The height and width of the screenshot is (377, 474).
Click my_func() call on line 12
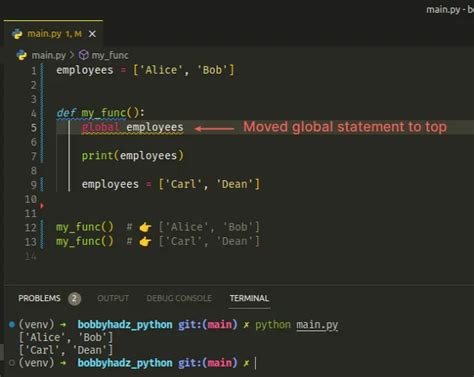[x=85, y=227]
